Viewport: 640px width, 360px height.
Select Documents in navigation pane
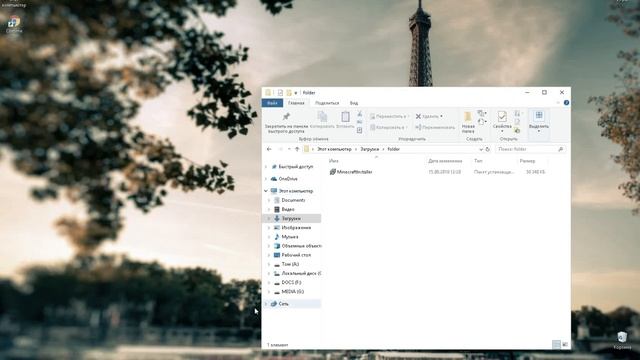tap(293, 200)
